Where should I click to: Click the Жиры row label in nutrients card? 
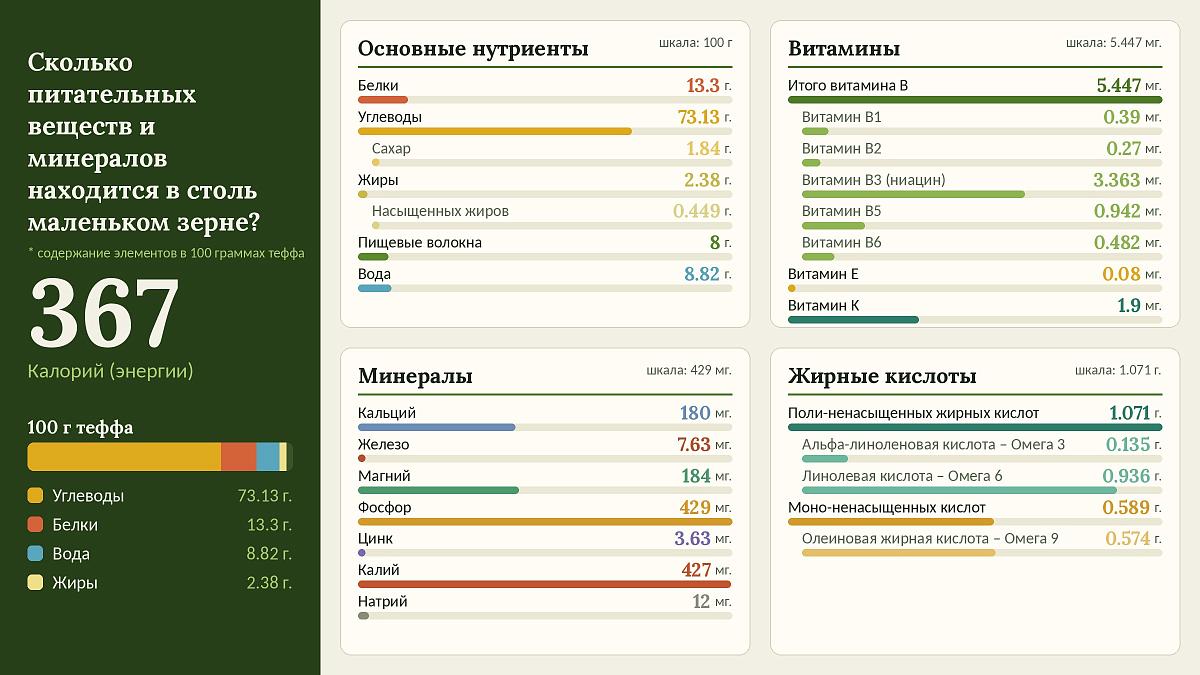tap(378, 180)
